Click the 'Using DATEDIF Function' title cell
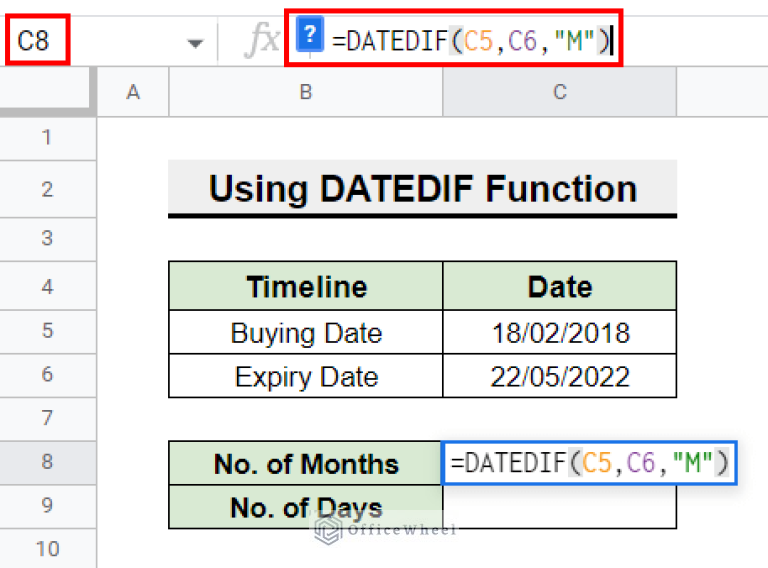 pos(423,189)
